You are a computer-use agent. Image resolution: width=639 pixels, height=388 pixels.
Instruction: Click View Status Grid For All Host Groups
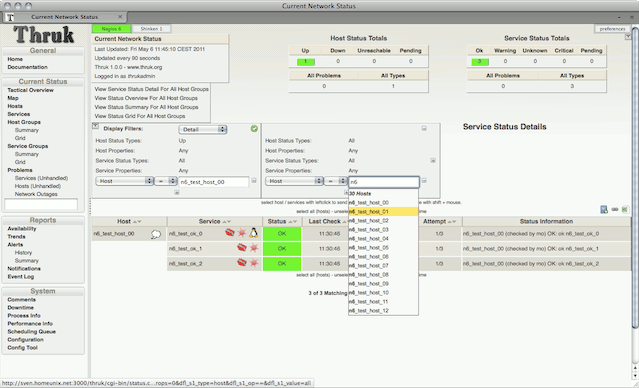[x=140, y=116]
